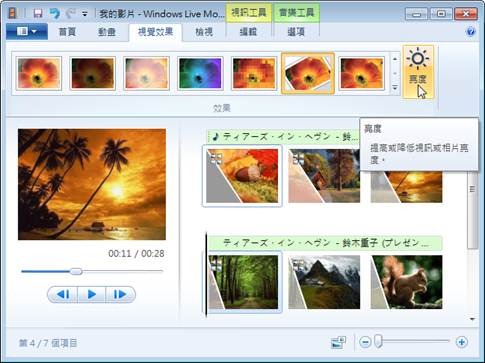
Task: Apply the first no-effect flower thumbnail
Action: click(39, 73)
